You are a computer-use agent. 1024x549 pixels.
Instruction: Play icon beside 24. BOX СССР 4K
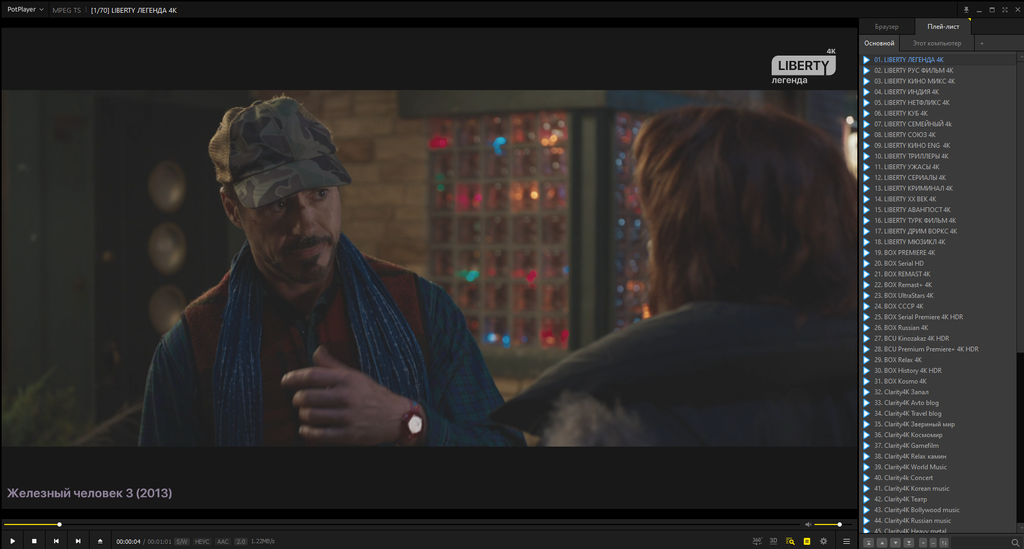click(867, 306)
